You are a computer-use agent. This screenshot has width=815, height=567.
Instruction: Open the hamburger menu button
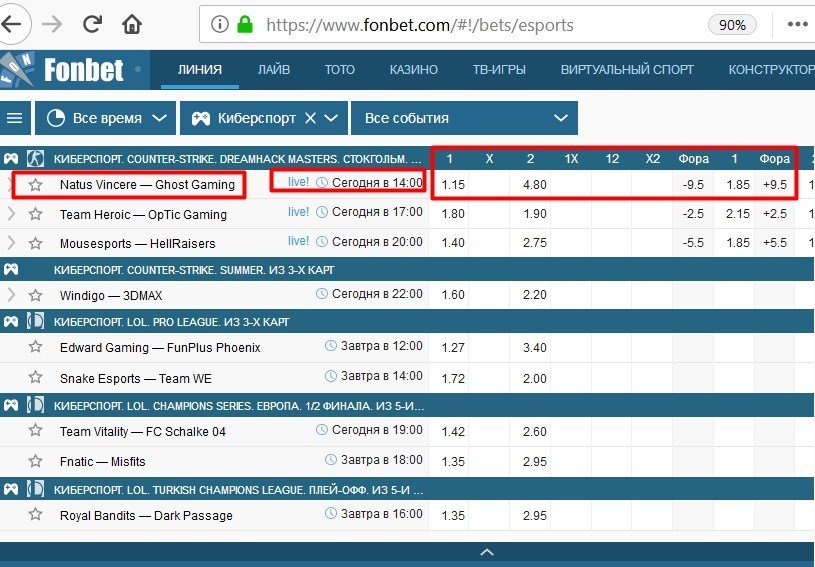tap(15, 118)
